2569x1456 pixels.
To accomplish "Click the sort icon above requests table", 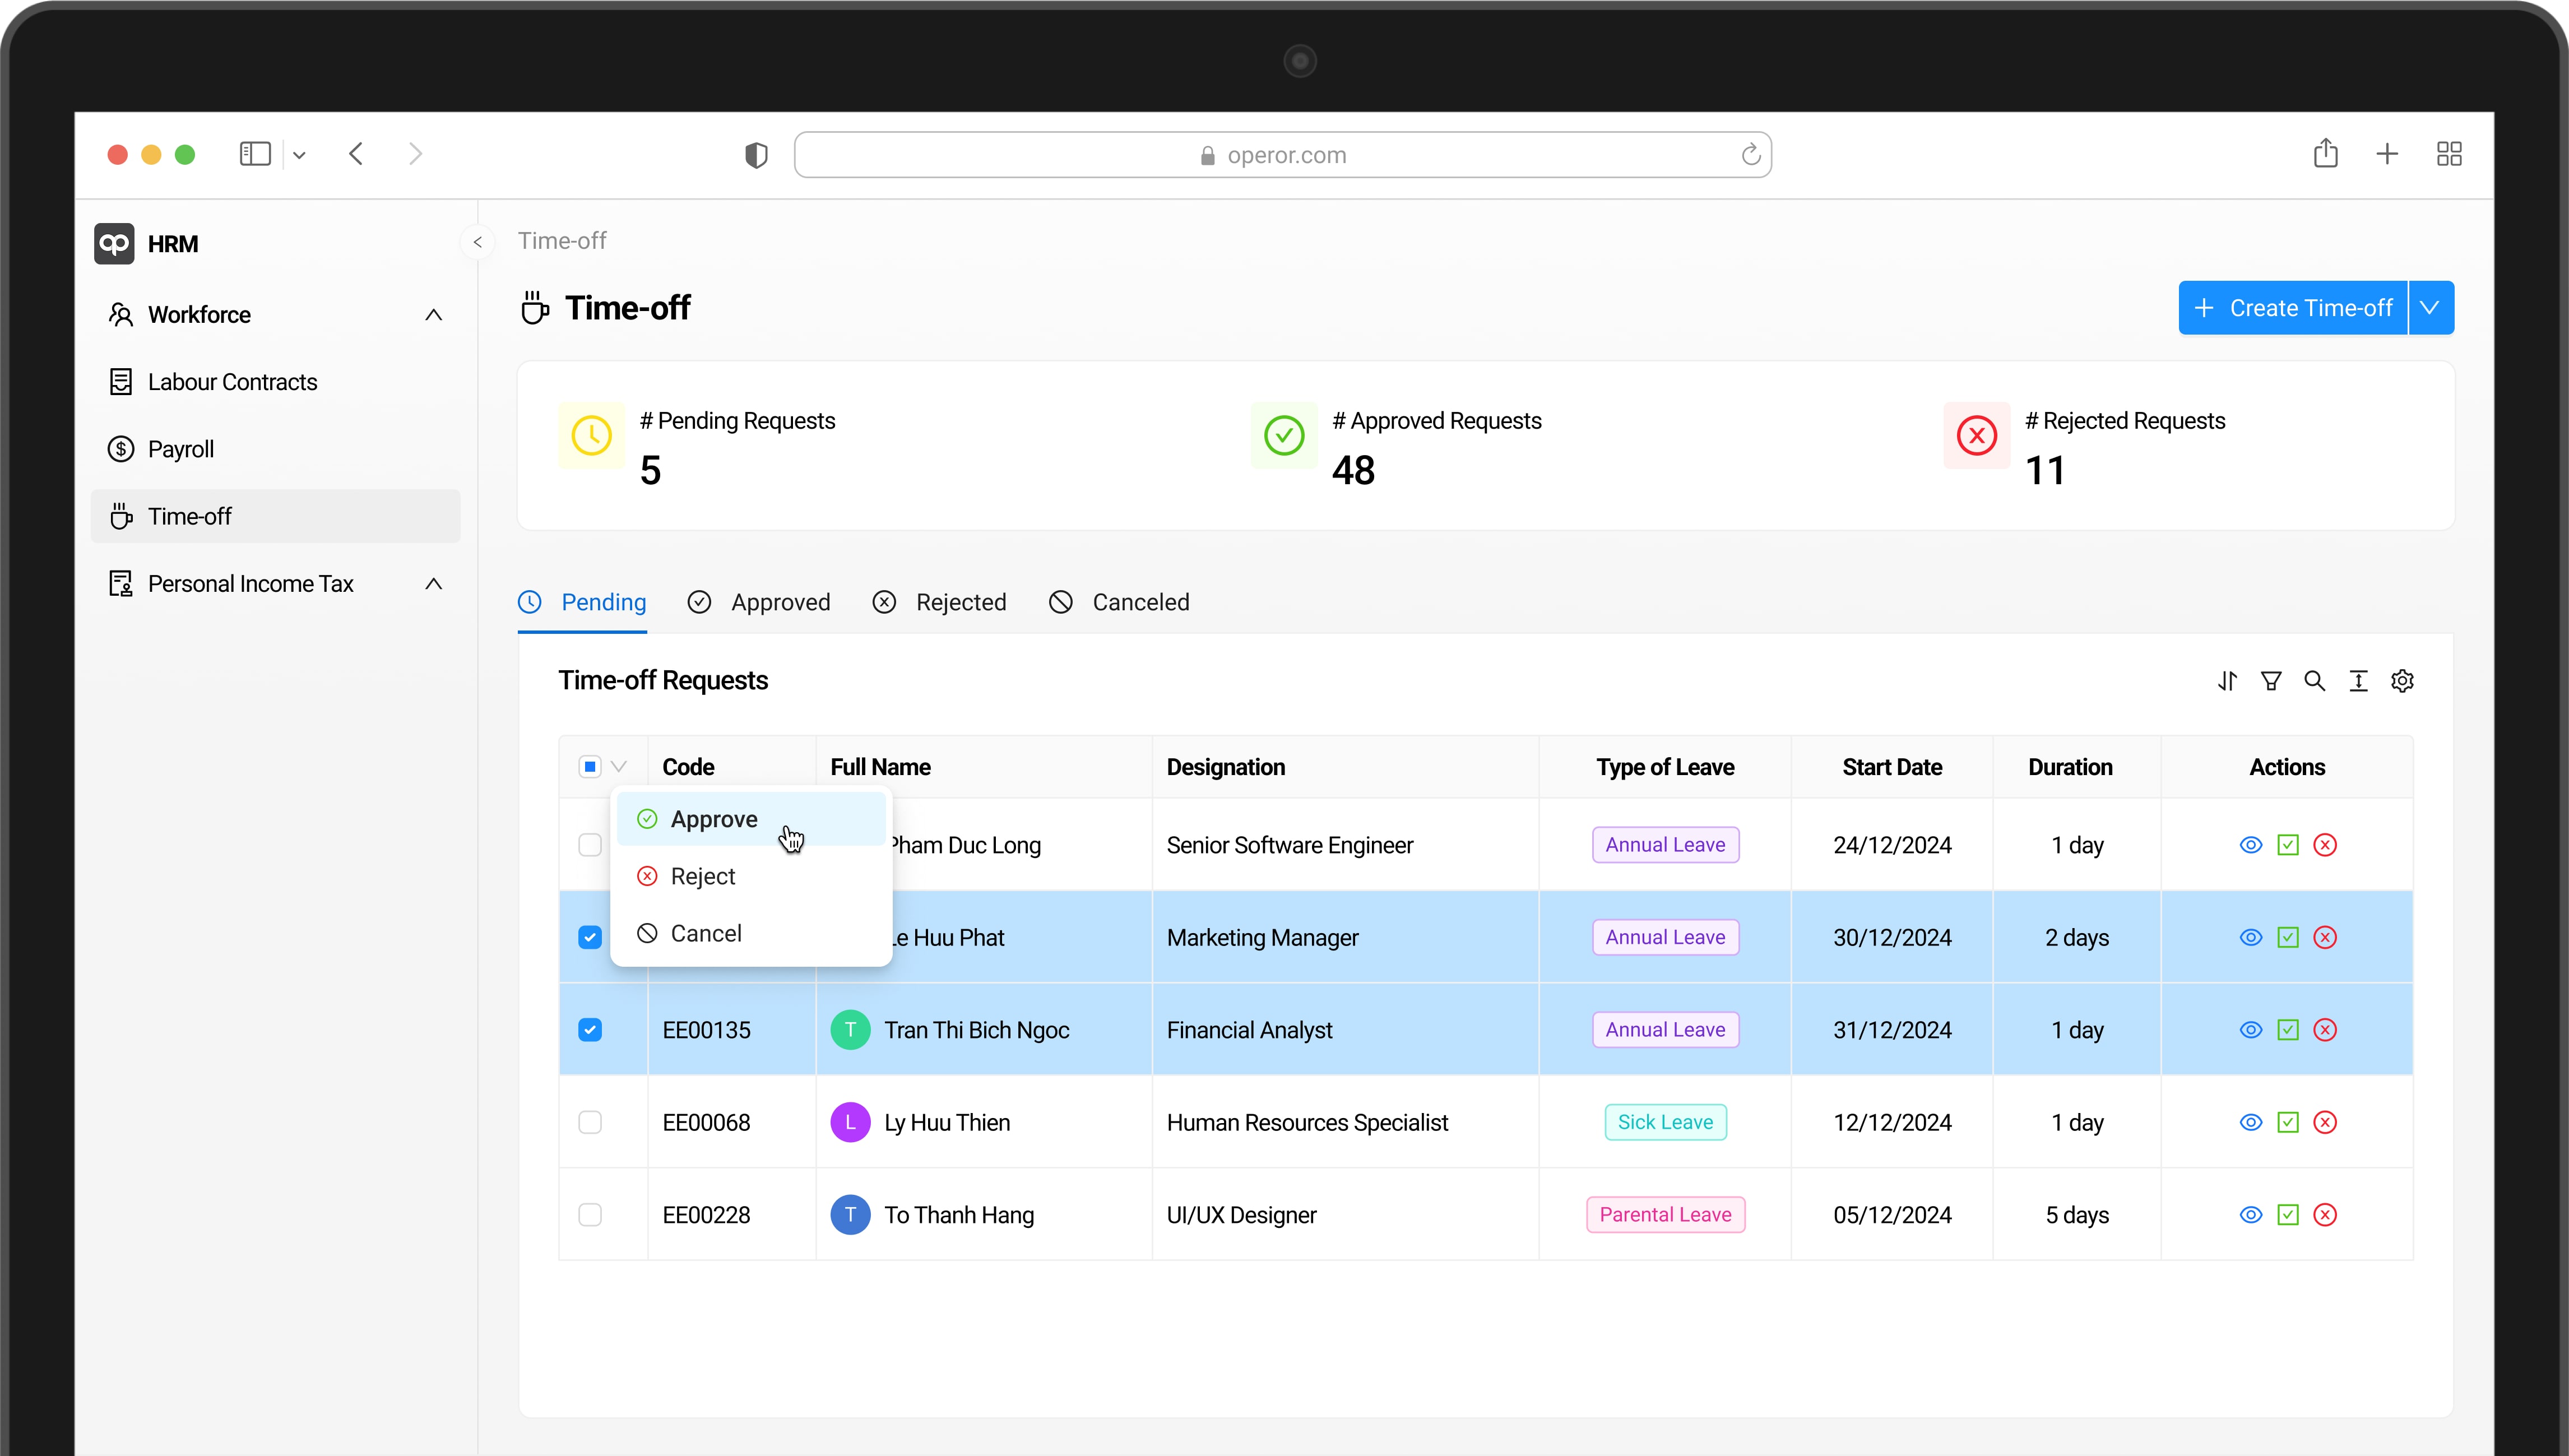I will 2227,681.
